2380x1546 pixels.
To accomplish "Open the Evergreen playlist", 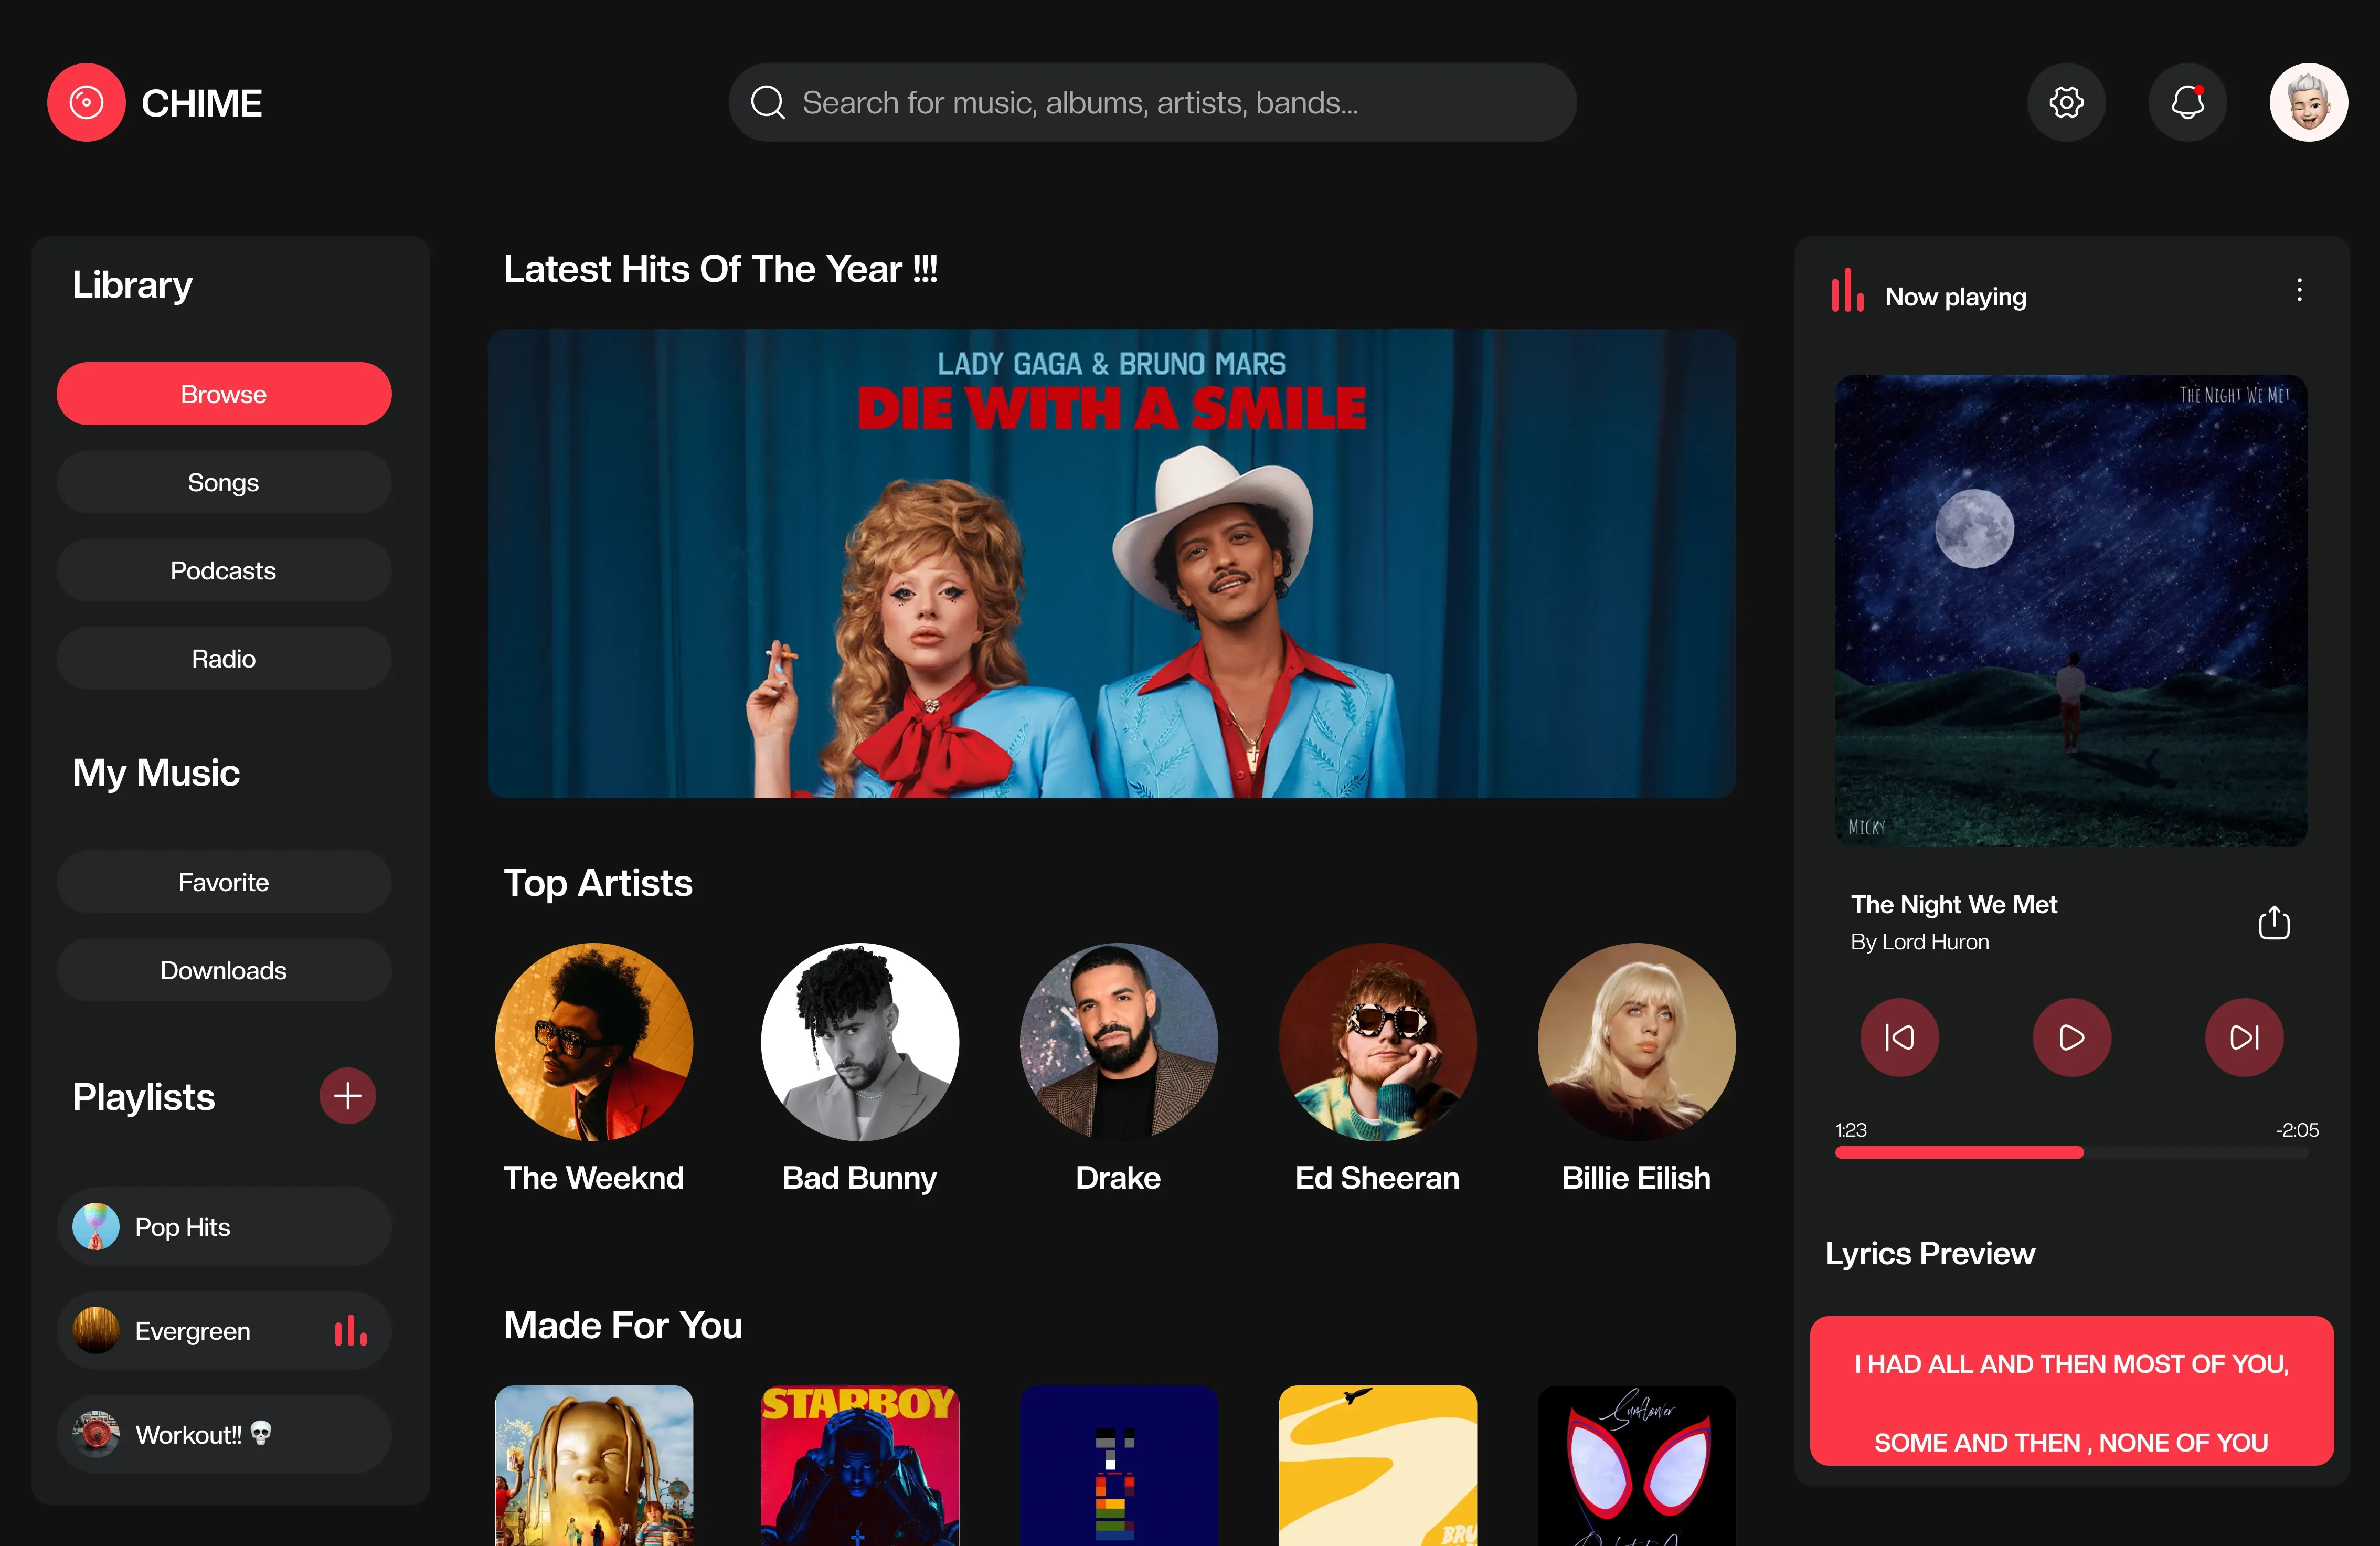I will coord(224,1331).
